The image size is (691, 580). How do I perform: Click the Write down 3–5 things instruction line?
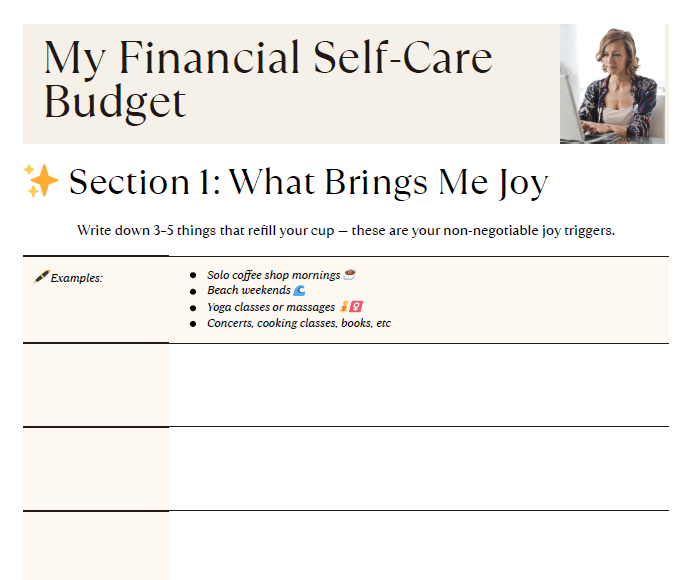tap(345, 231)
